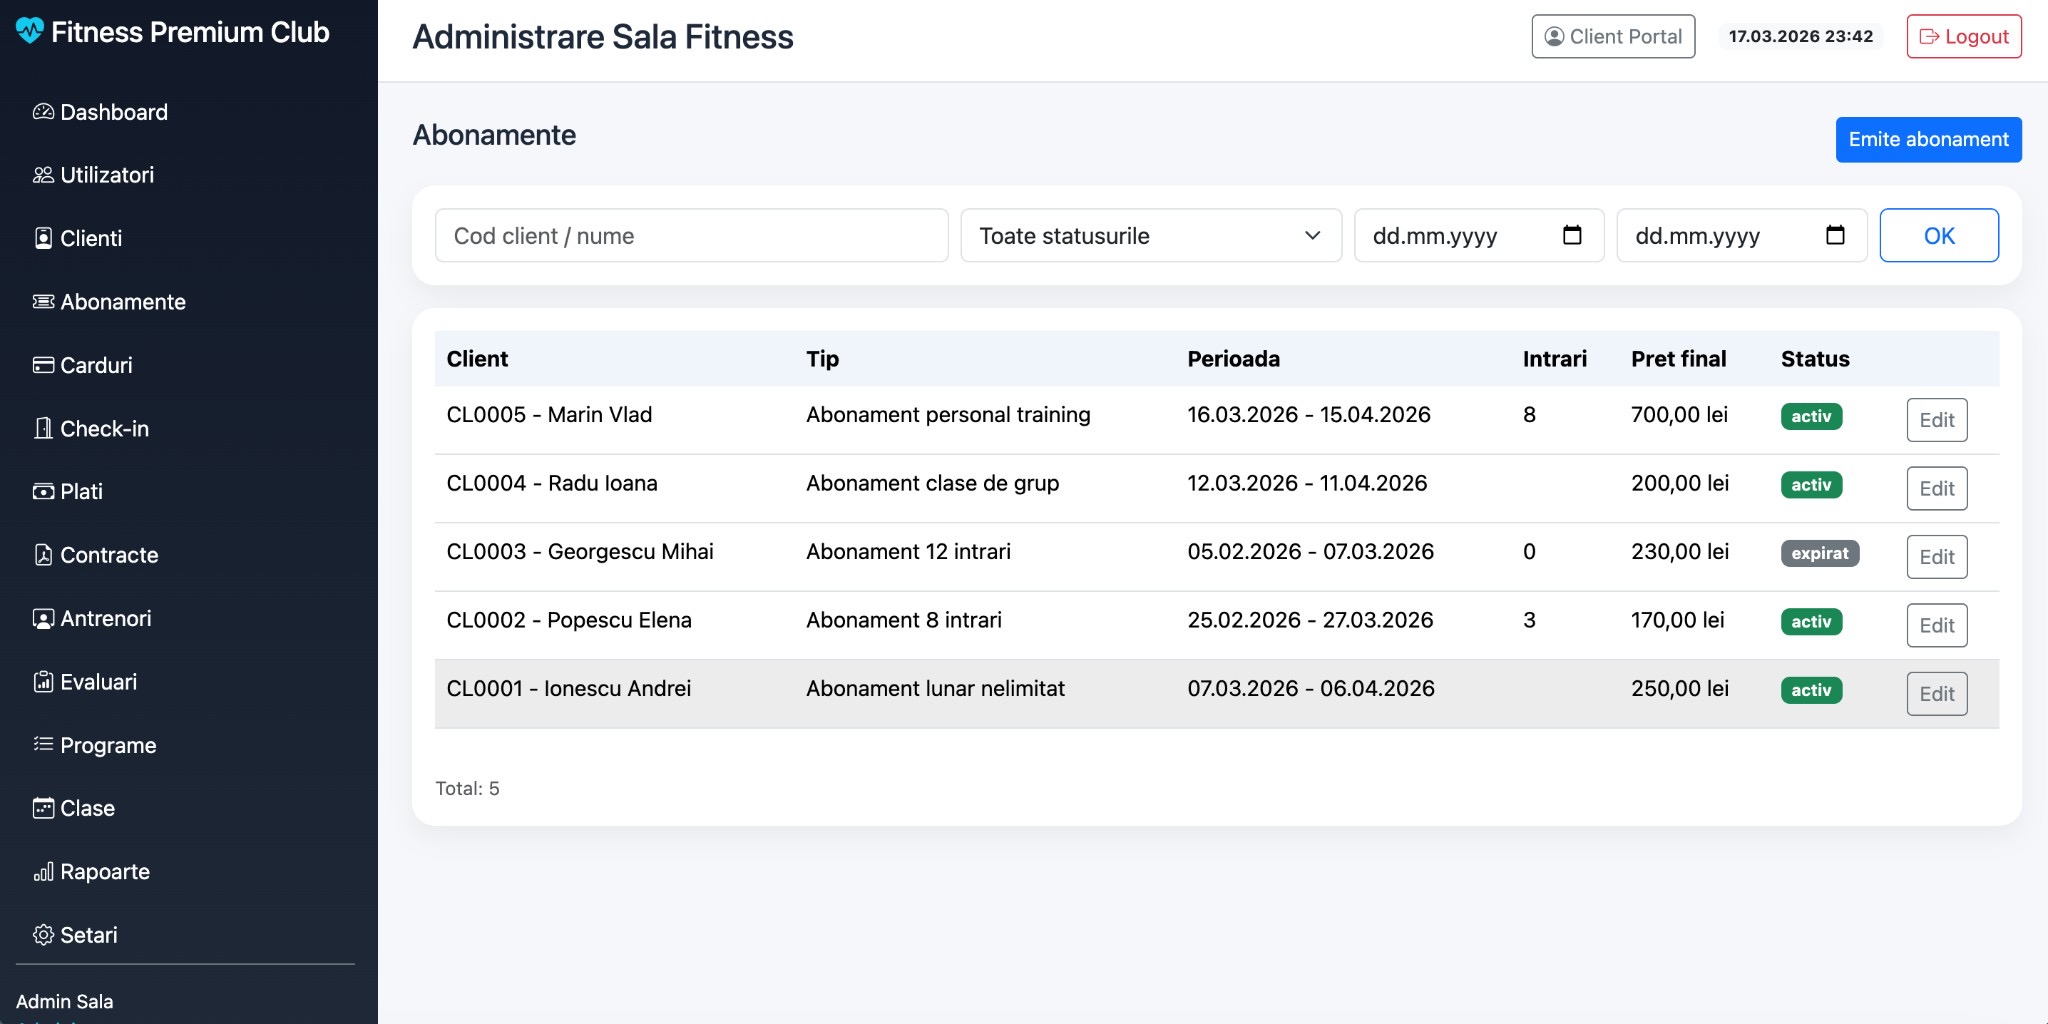Open calendar picker of first date field
Viewport: 2048px width, 1024px height.
click(x=1572, y=235)
